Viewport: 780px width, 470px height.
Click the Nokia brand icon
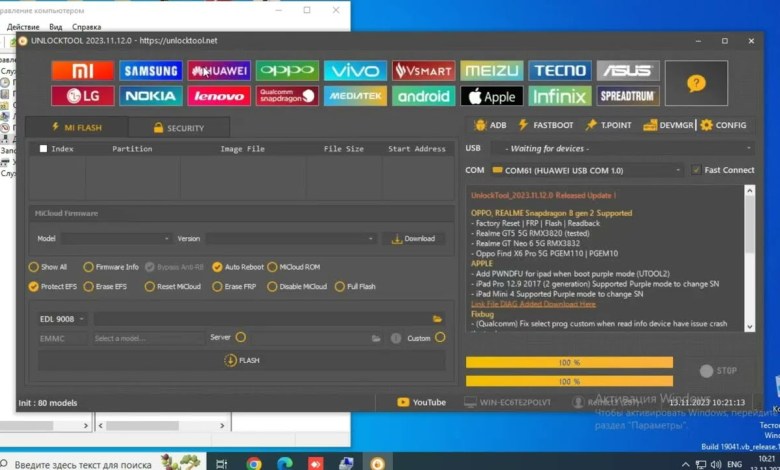click(x=150, y=97)
